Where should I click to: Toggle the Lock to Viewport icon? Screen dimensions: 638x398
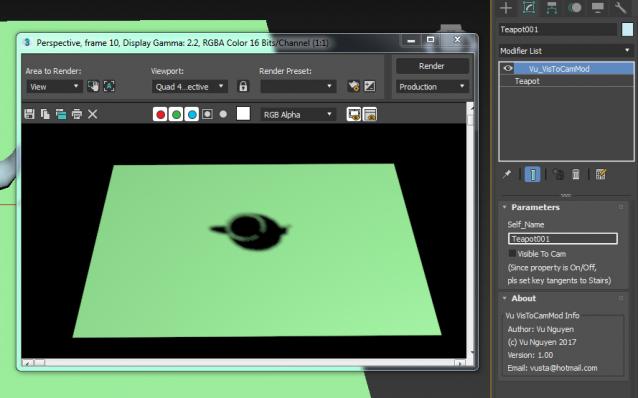click(243, 86)
